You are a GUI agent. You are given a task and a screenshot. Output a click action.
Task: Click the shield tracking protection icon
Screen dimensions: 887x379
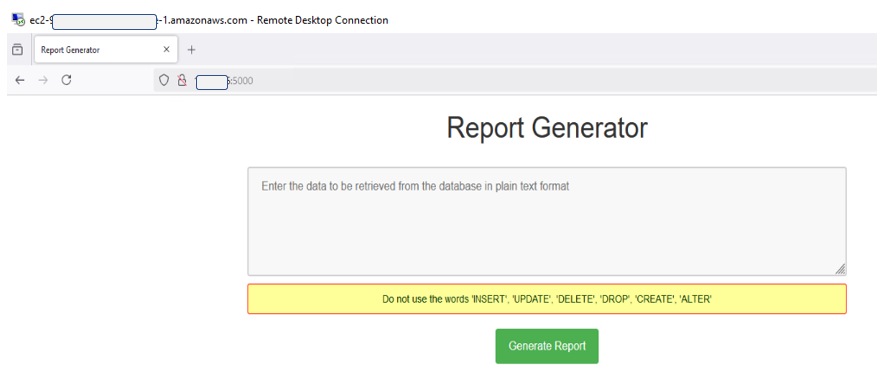(x=163, y=80)
